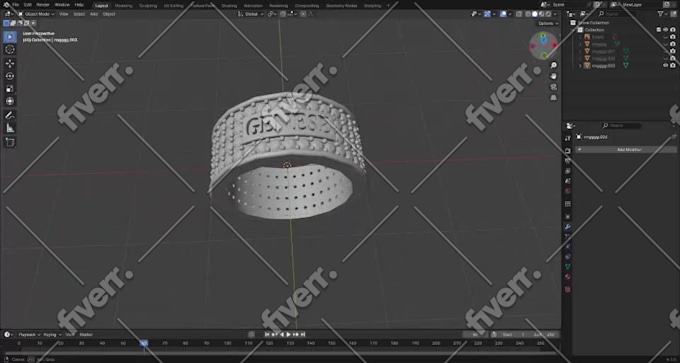The height and width of the screenshot is (363, 680).
Task: Toggle visibility eye on Collection row
Action: click(x=665, y=29)
